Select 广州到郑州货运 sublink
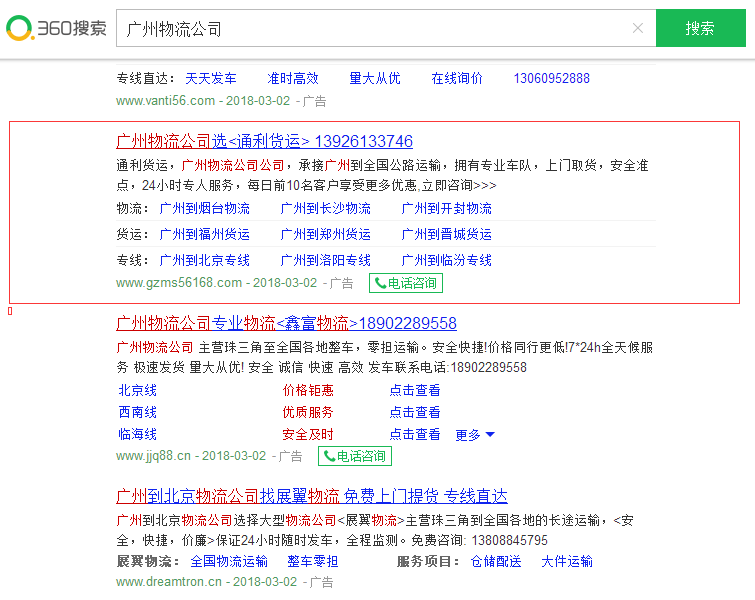Screen dimensions: 755x600 325,234
